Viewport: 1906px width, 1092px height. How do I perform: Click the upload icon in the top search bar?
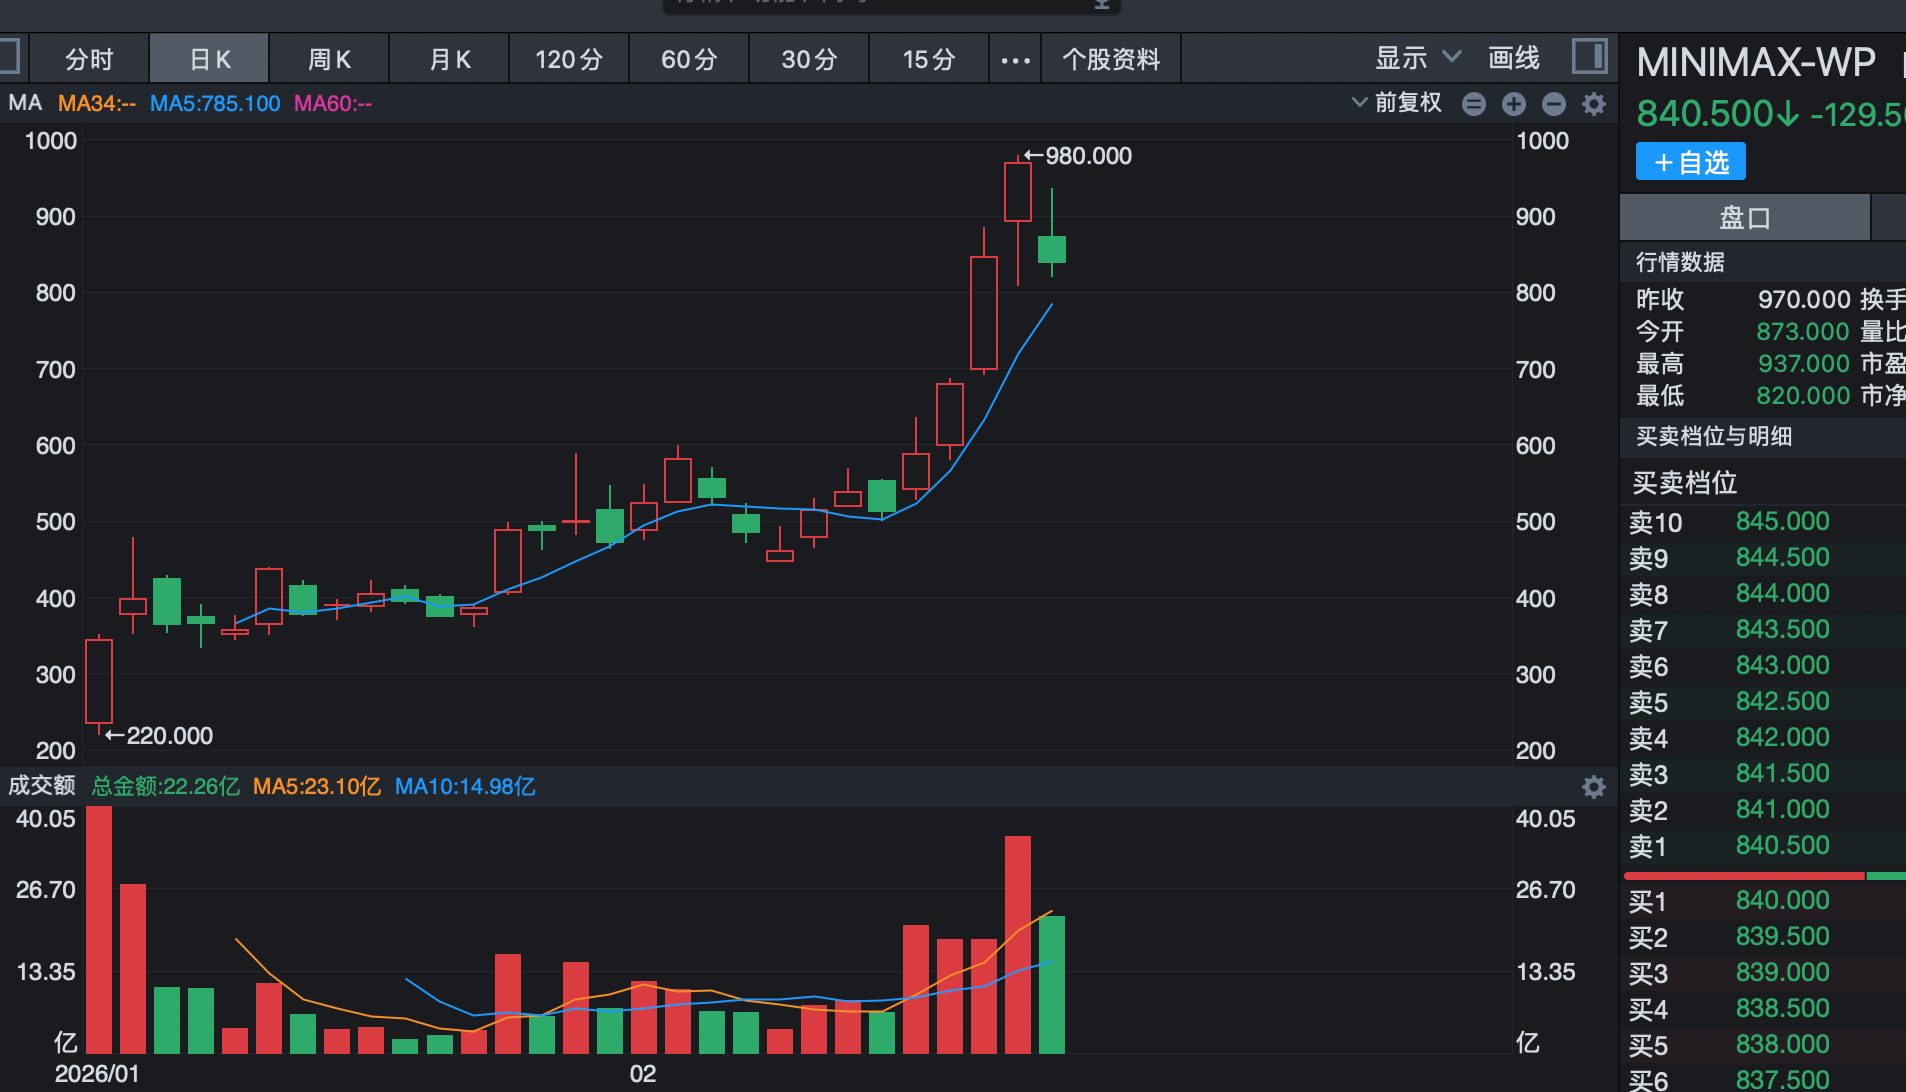pos(1102,4)
